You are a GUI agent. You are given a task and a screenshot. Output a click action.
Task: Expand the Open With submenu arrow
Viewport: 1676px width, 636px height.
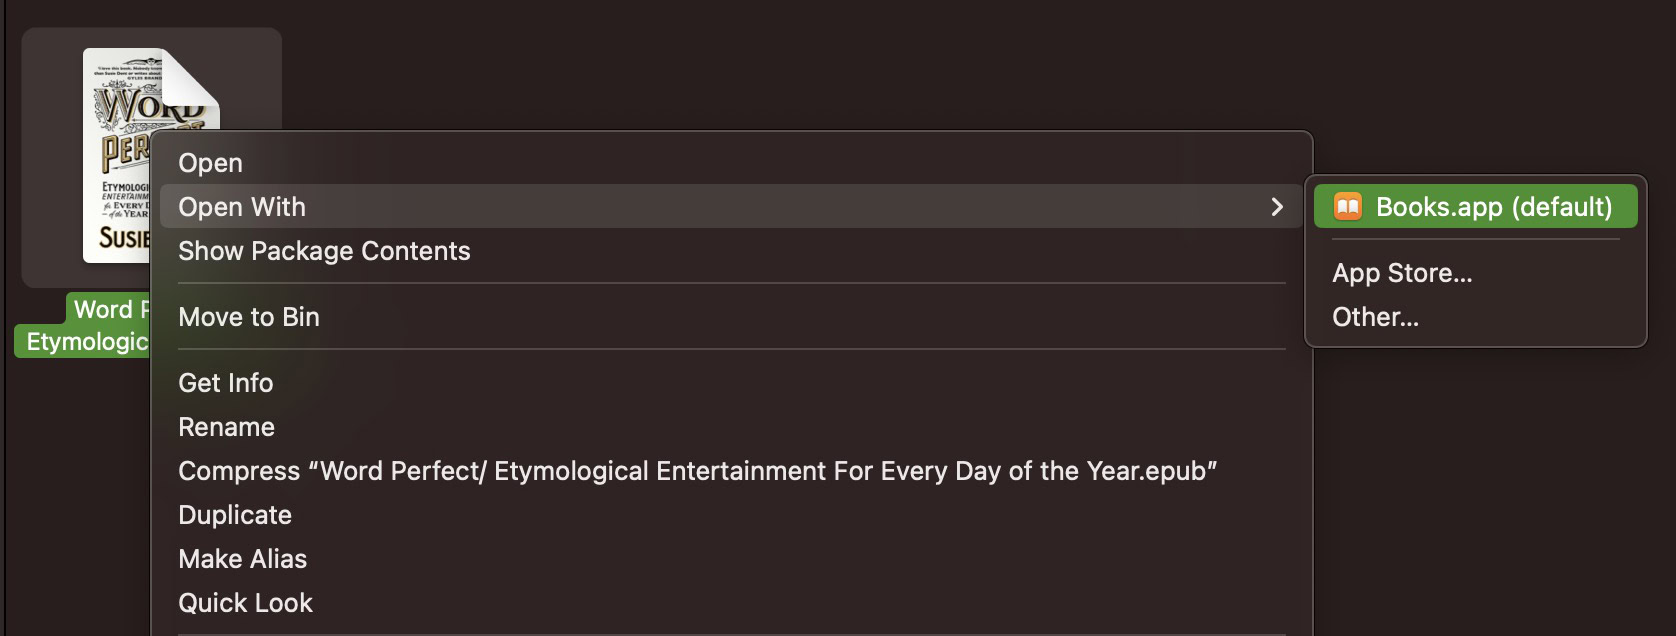pos(1276,207)
